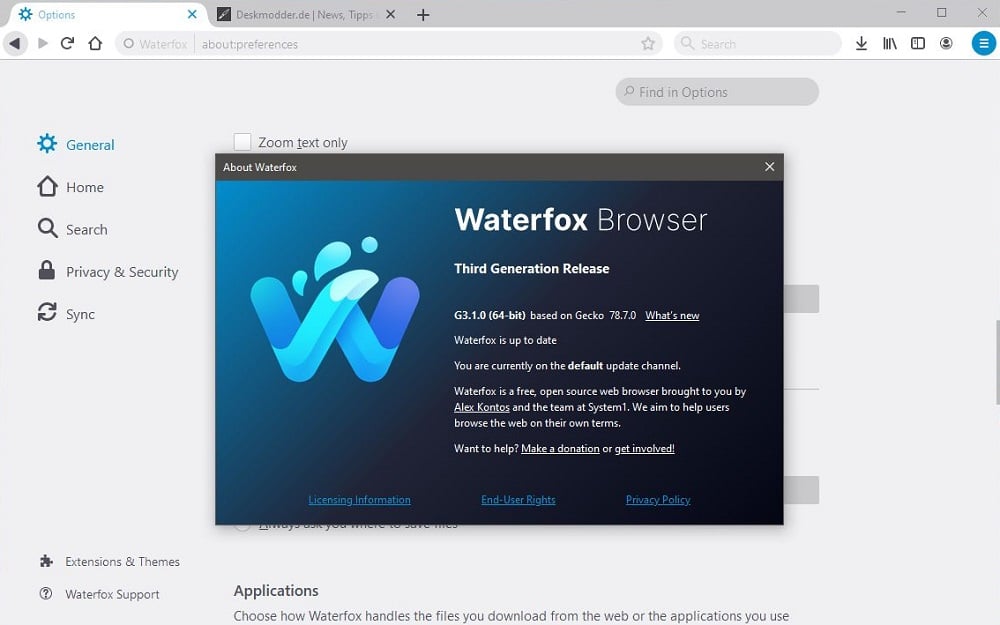Open Home preferences category
1000x625 pixels.
click(71, 187)
